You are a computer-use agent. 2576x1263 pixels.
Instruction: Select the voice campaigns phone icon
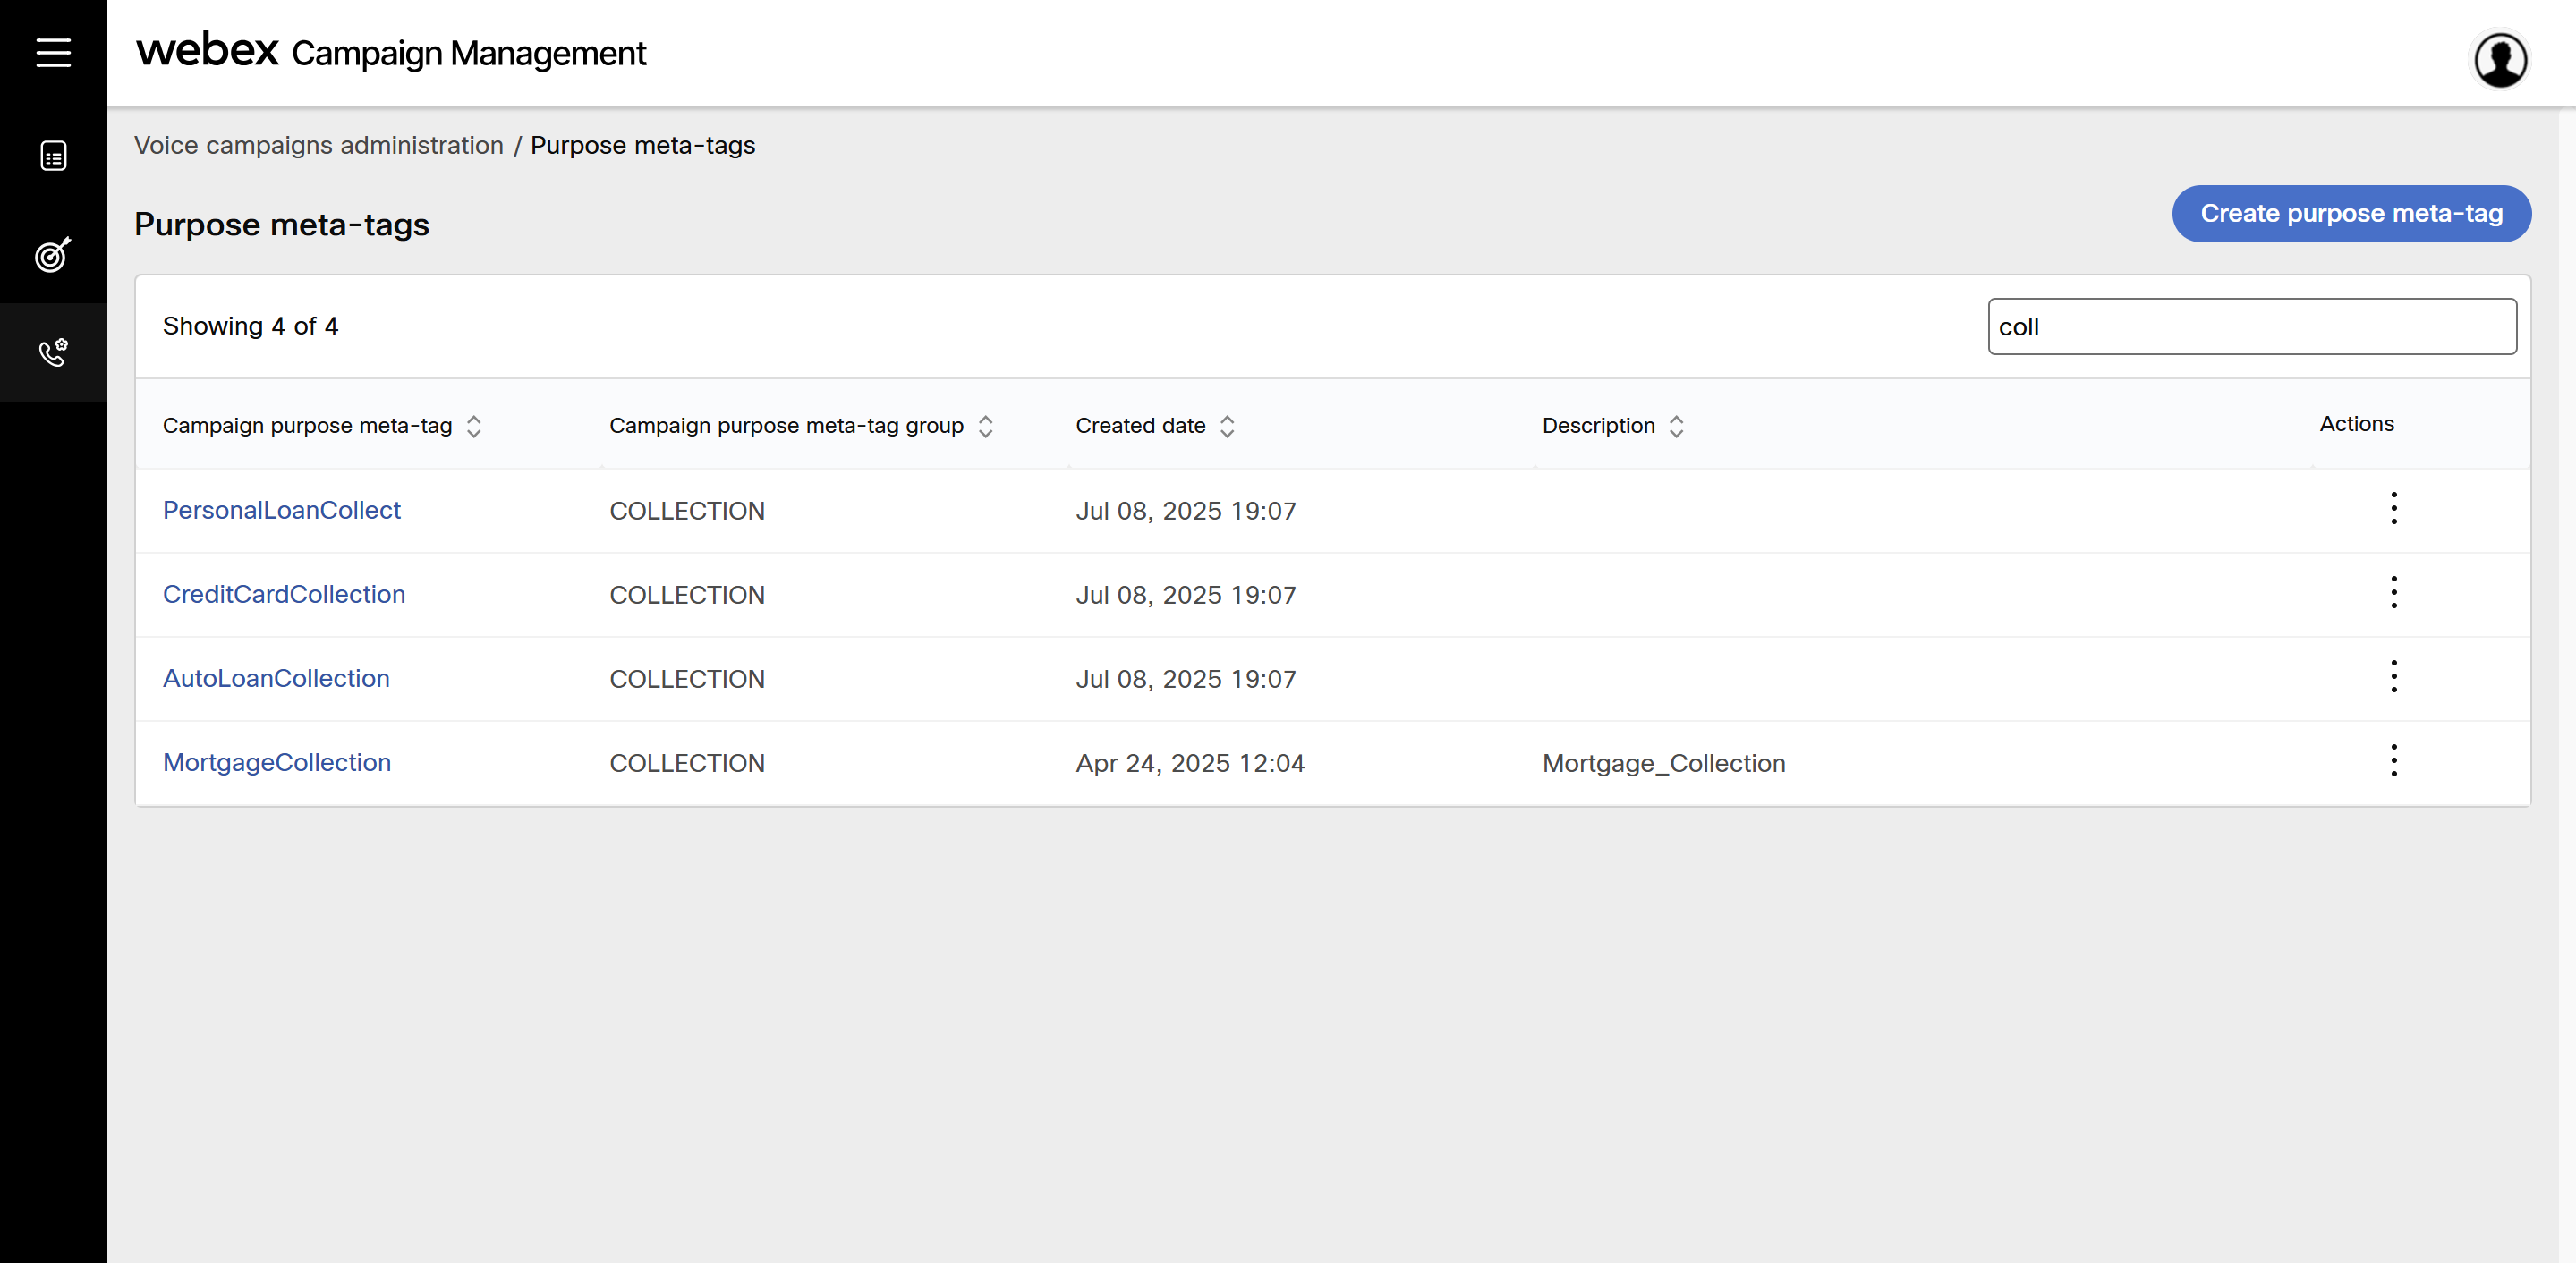tap(53, 352)
